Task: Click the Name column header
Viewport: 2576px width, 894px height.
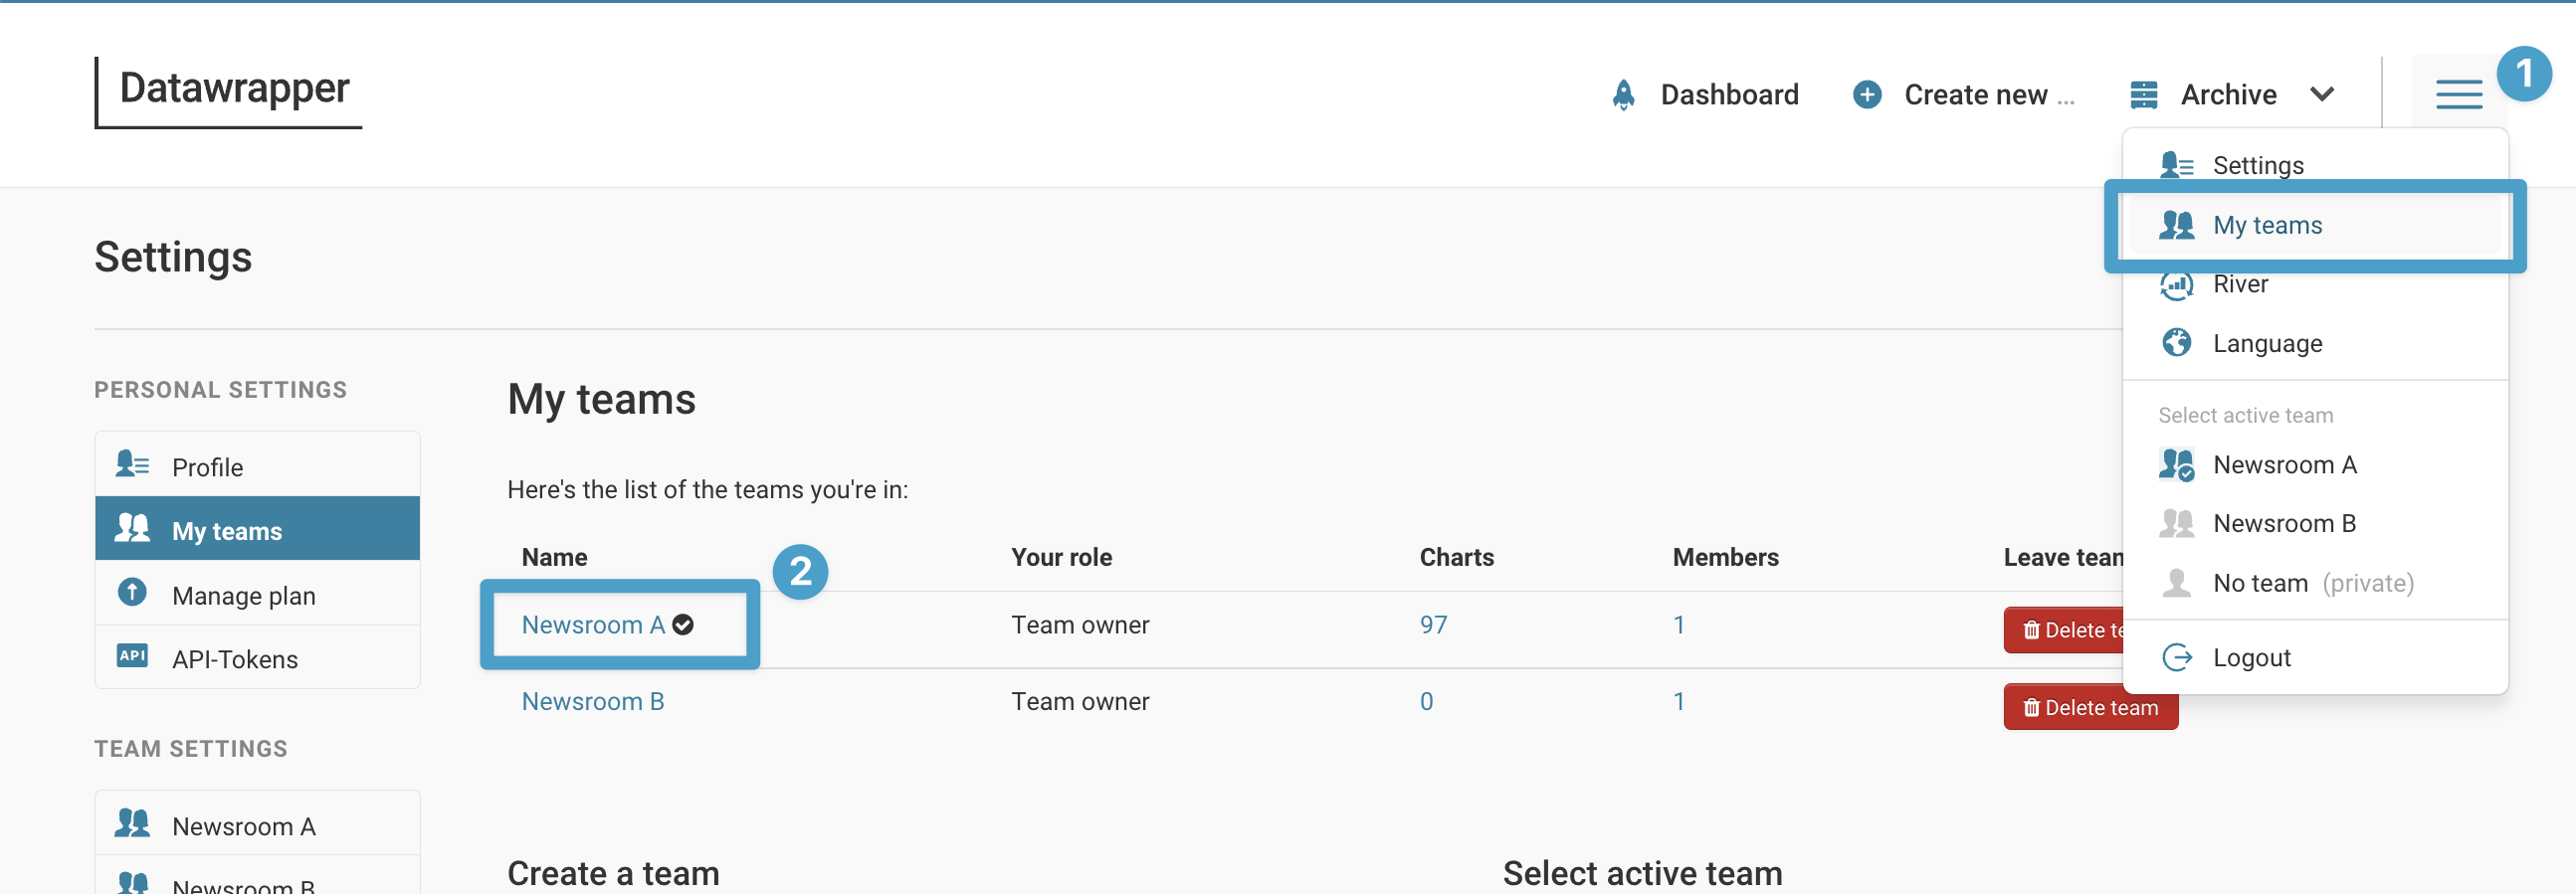Action: [554, 557]
